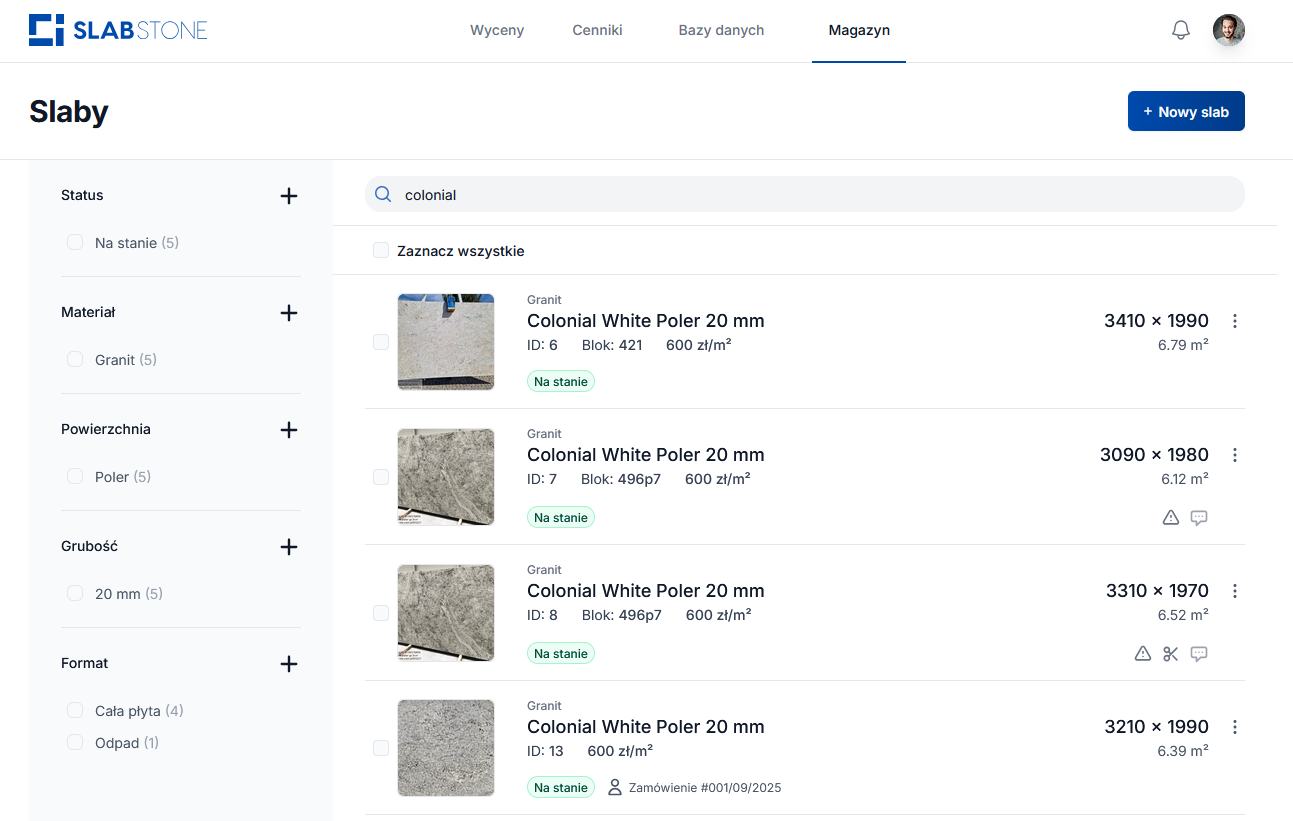Click the warning triangle on slab ID 7
Viewport: 1293px width, 821px height.
point(1170,518)
